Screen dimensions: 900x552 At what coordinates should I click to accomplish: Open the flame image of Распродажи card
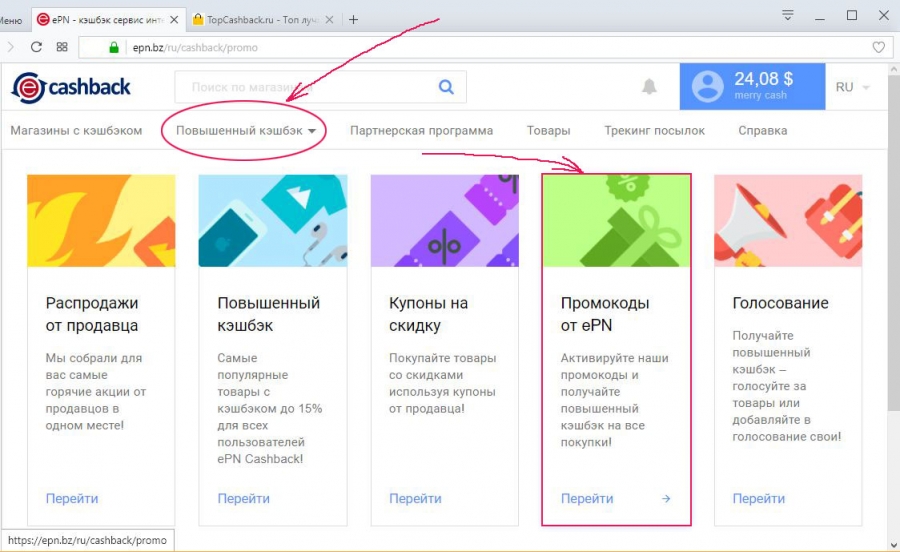101,220
